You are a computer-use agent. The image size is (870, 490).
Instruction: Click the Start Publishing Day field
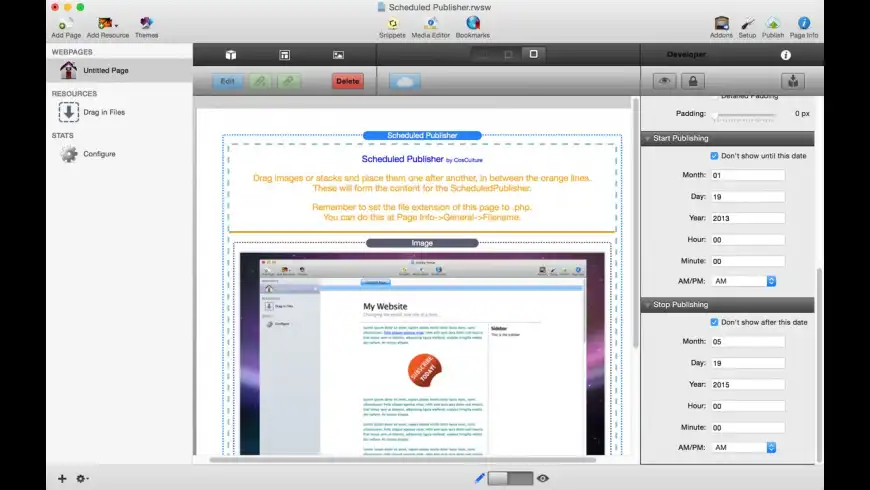[x=748, y=197]
